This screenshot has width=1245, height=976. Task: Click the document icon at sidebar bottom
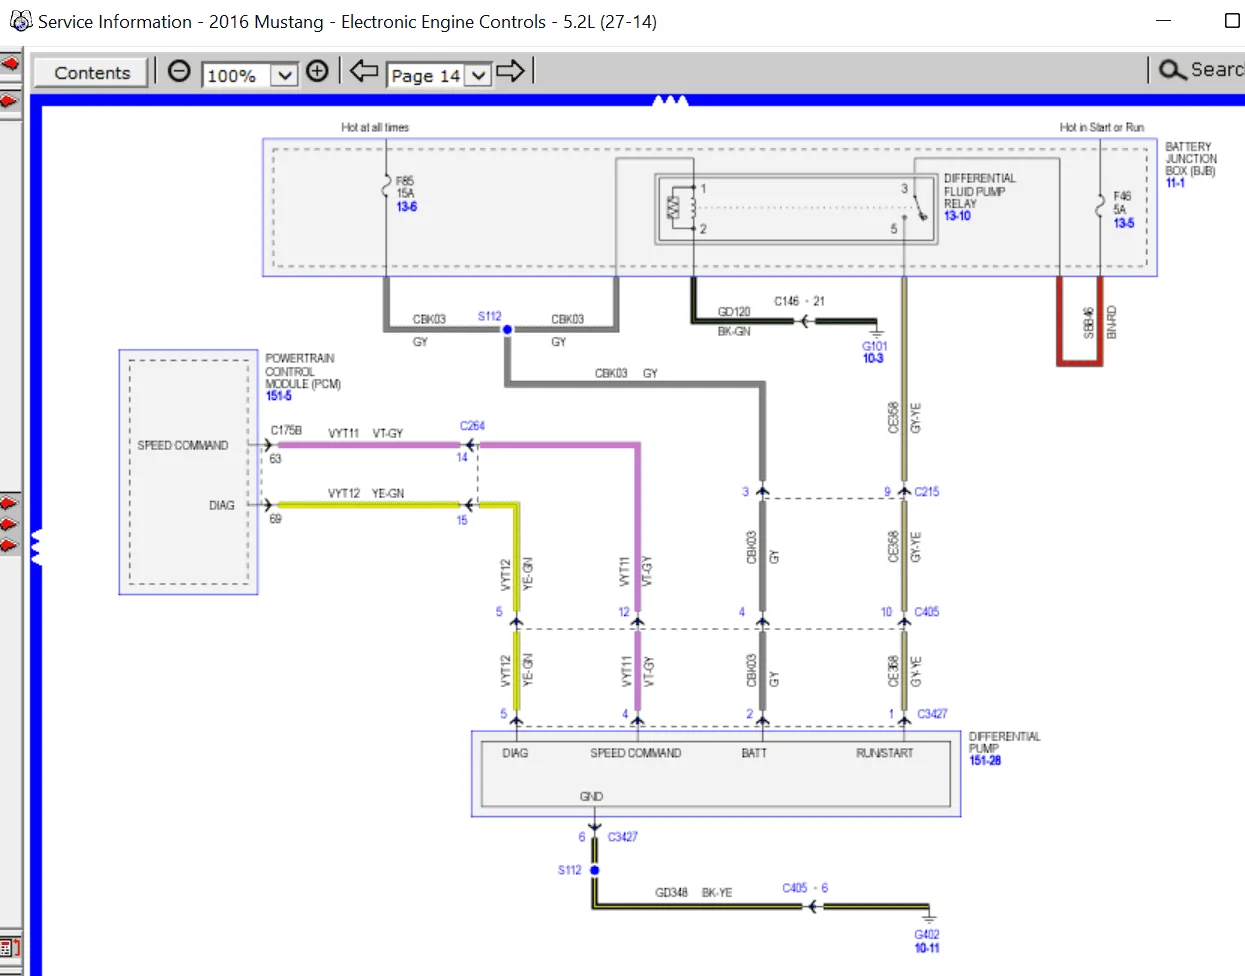(10, 947)
